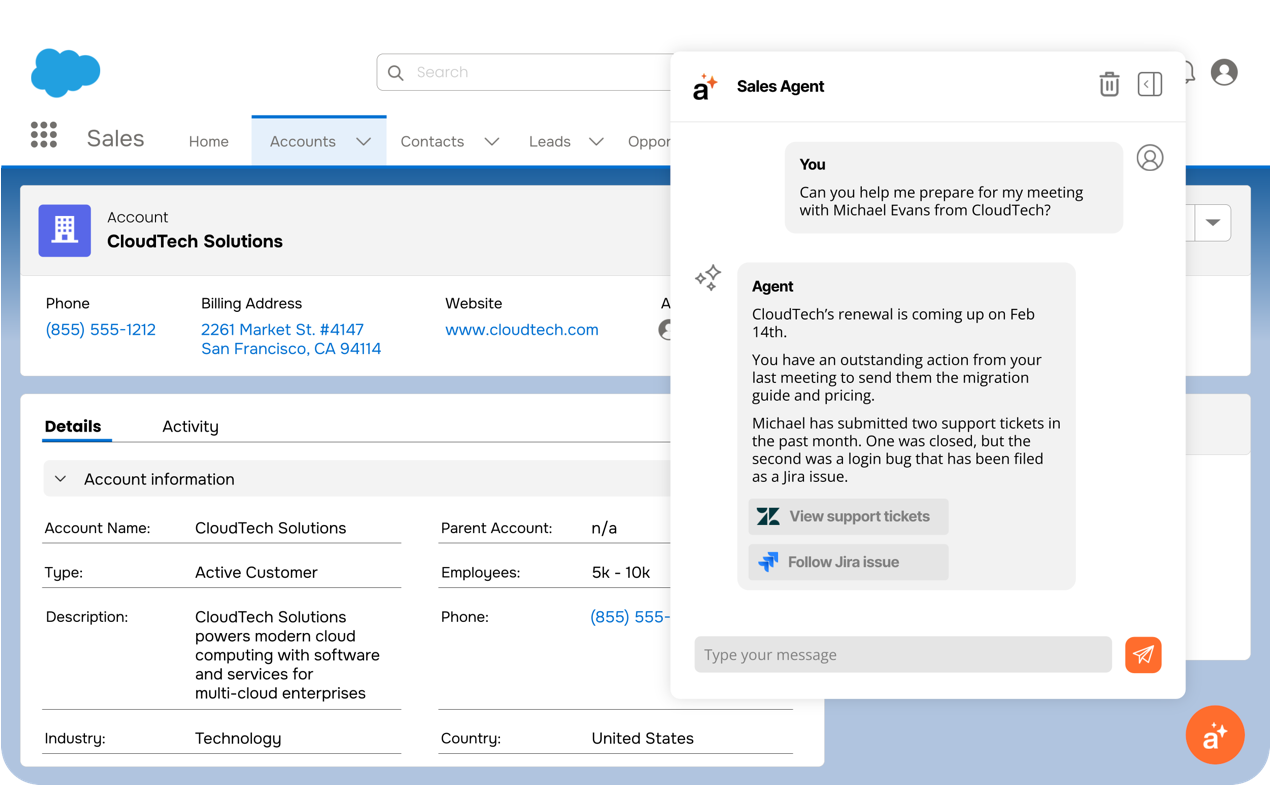Click the Account Name value CloudTech Solutions
Image resolution: width=1280 pixels, height=800 pixels.
tap(271, 528)
